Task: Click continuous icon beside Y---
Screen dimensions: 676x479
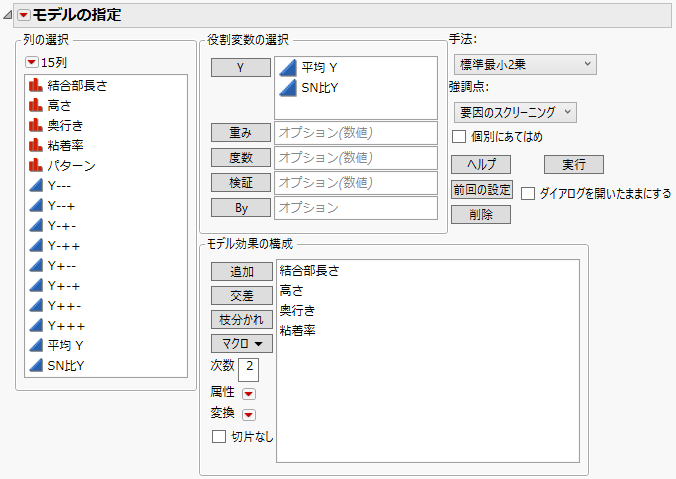Action: click(36, 185)
